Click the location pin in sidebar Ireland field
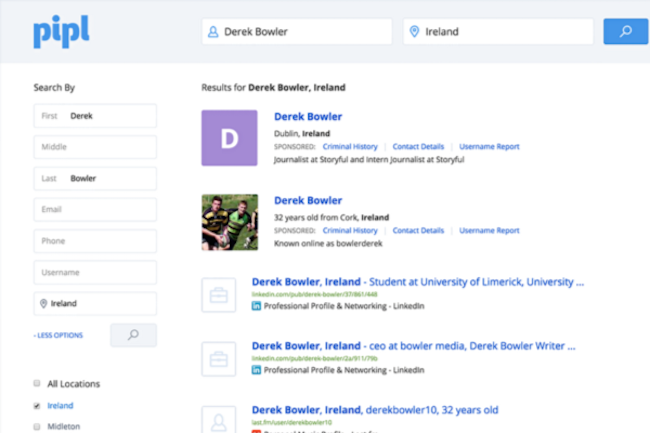Screen dimensions: 650x433 (43, 304)
